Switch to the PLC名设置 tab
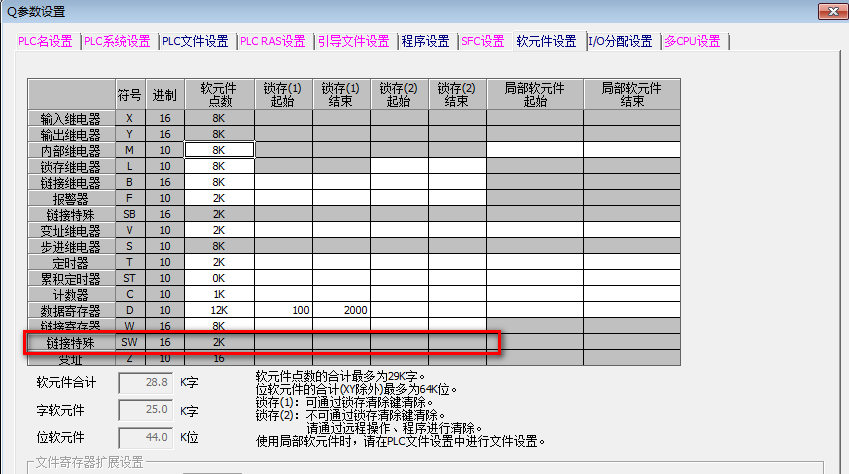Image resolution: width=849 pixels, height=474 pixels. point(46,41)
